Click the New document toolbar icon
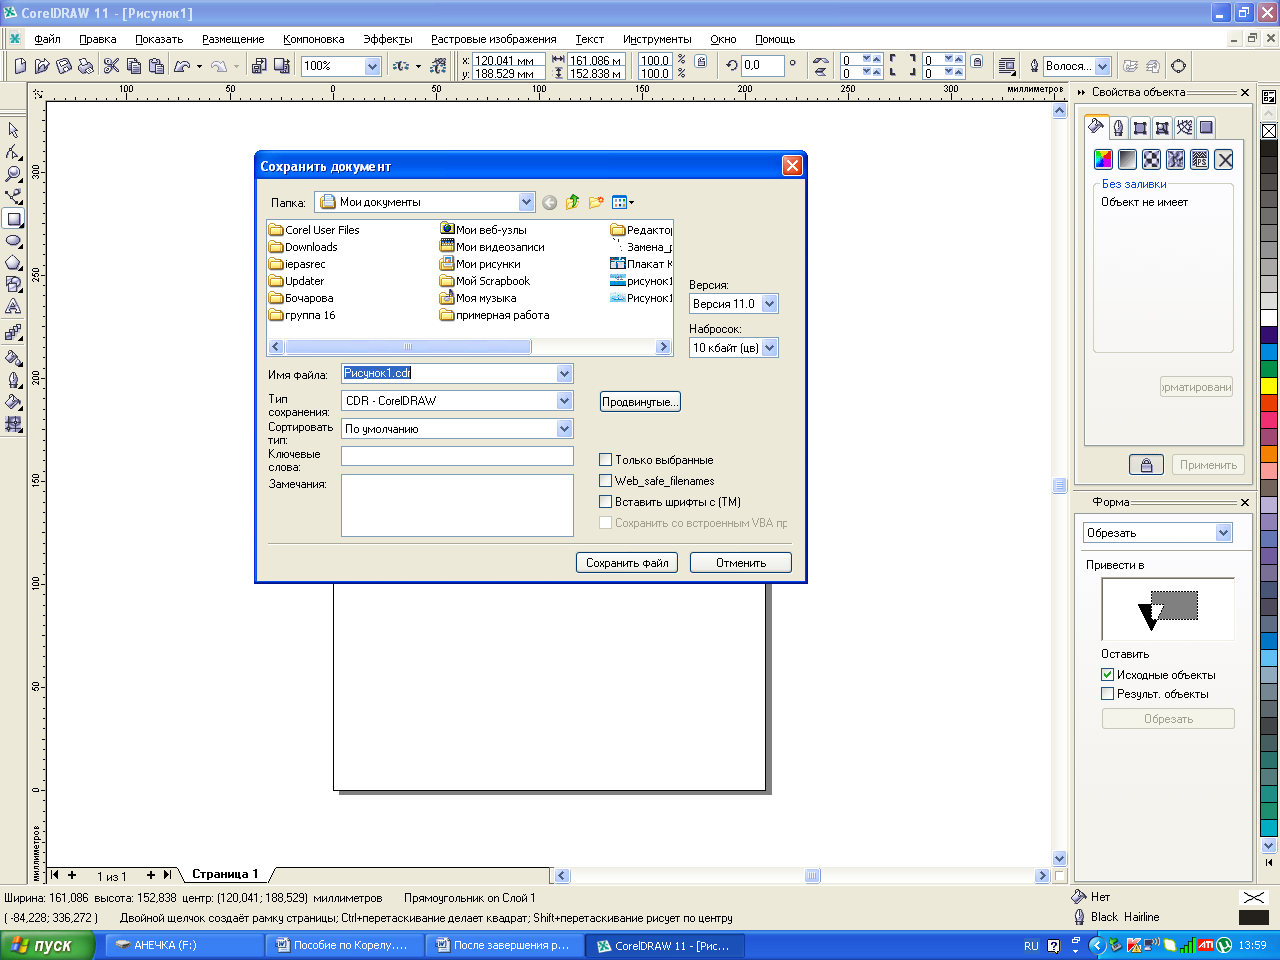1280x960 pixels. [x=20, y=66]
